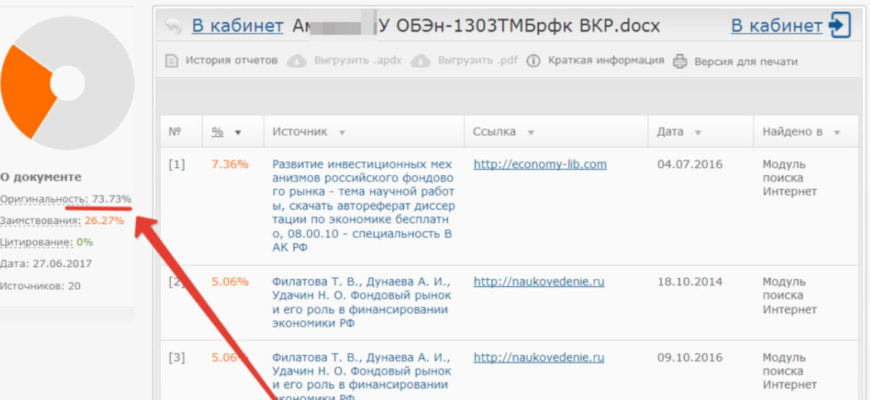Screen dimensions: 870x400
Task: Click the info icon for Краткая информация
Action: (x=533, y=61)
